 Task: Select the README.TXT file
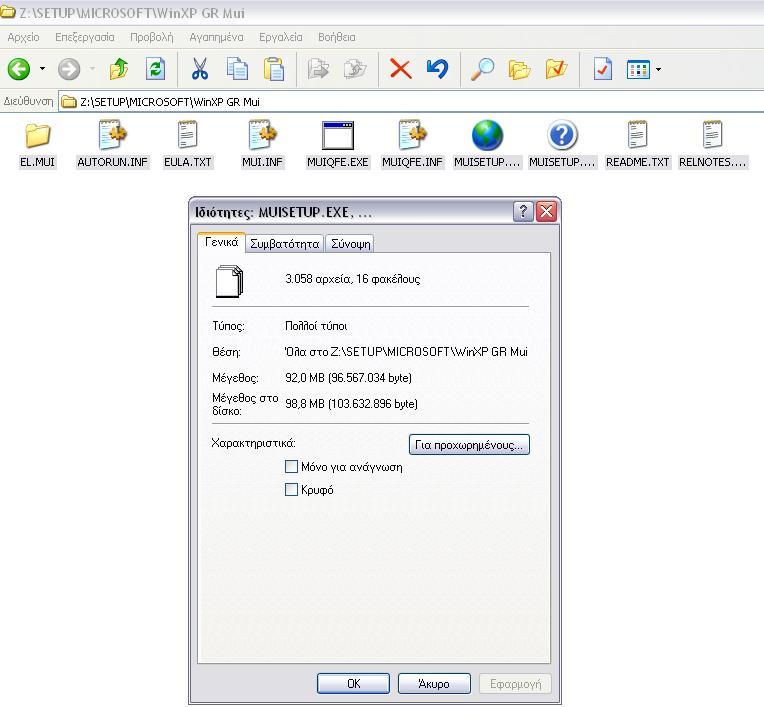pyautogui.click(x=637, y=145)
